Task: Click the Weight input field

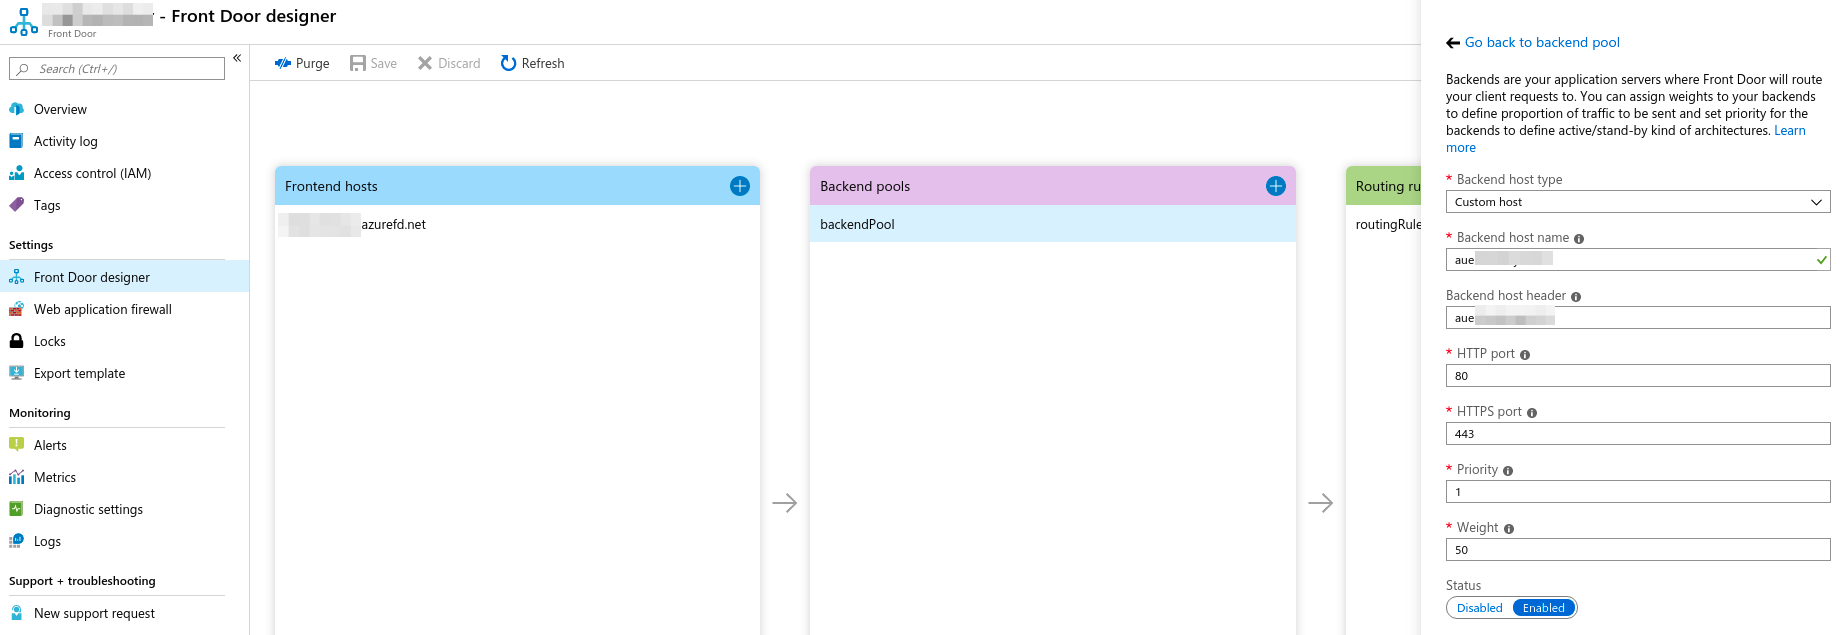Action: [x=1638, y=550]
